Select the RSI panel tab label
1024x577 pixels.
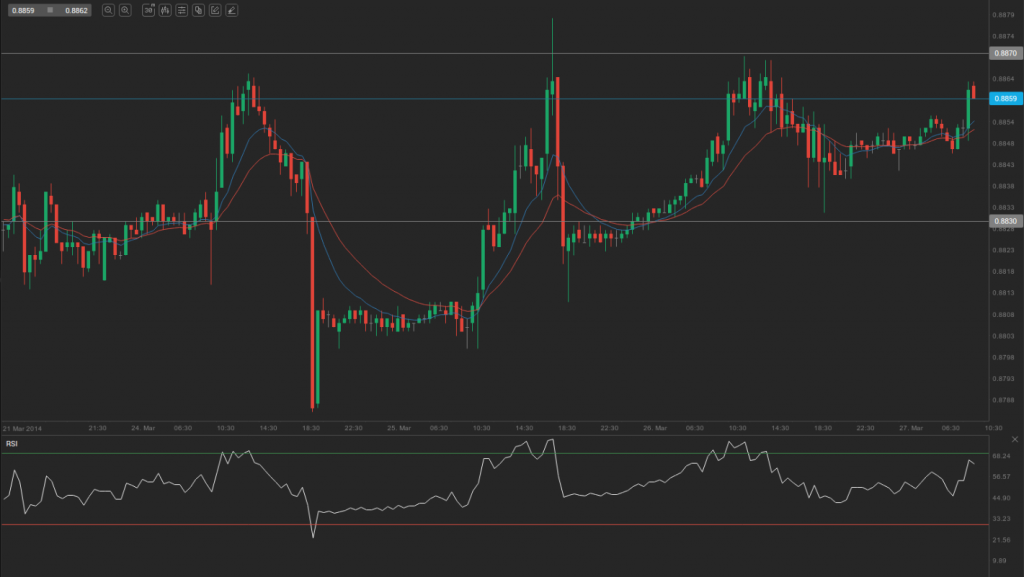(x=14, y=443)
